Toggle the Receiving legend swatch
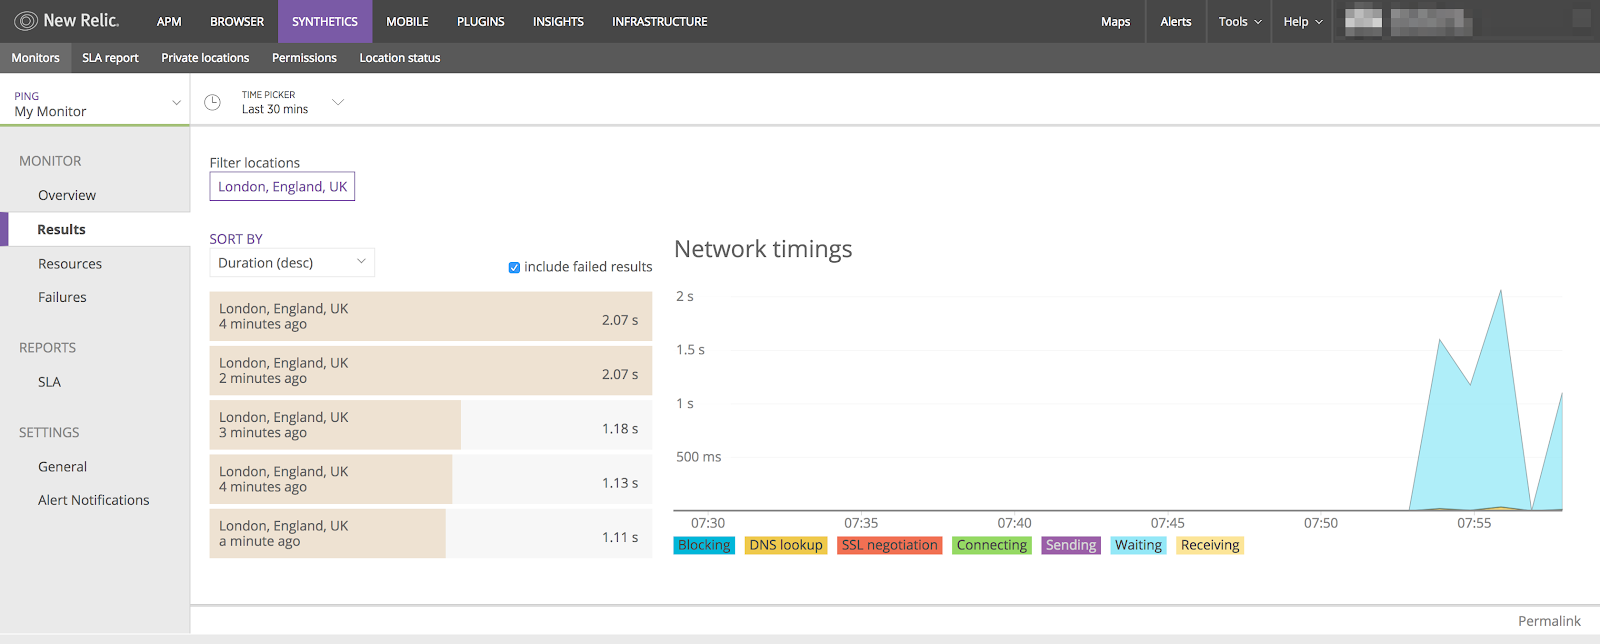This screenshot has height=644, width=1600. point(1210,545)
